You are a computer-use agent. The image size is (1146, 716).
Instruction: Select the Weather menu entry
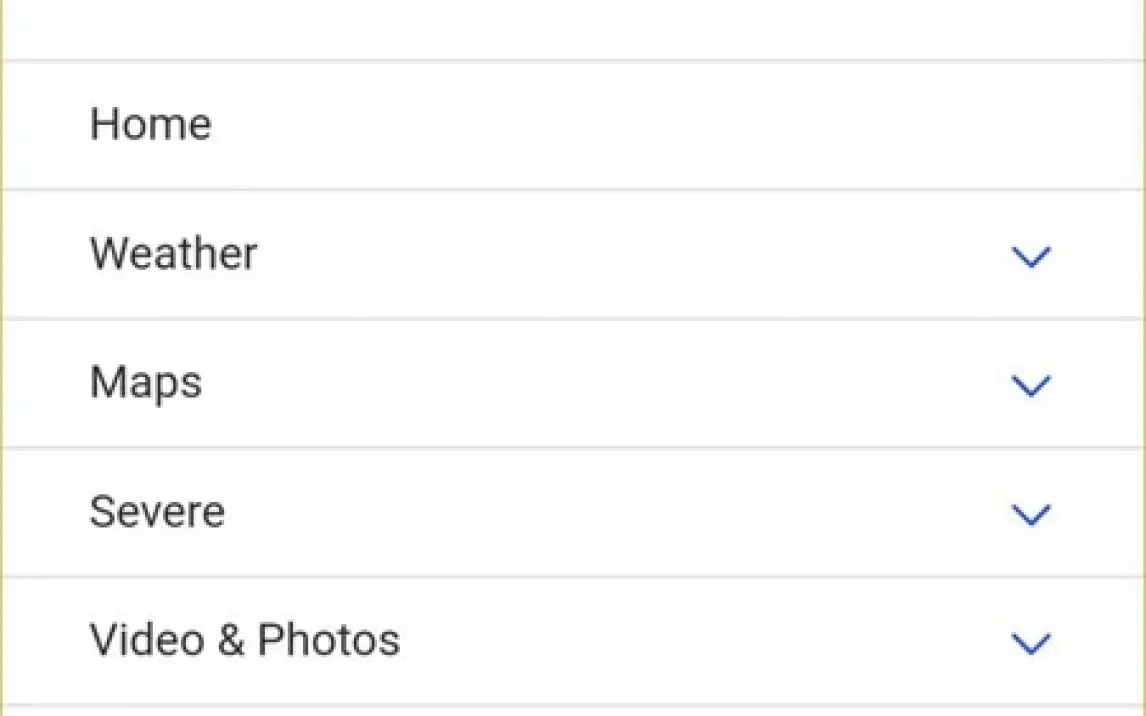173,254
